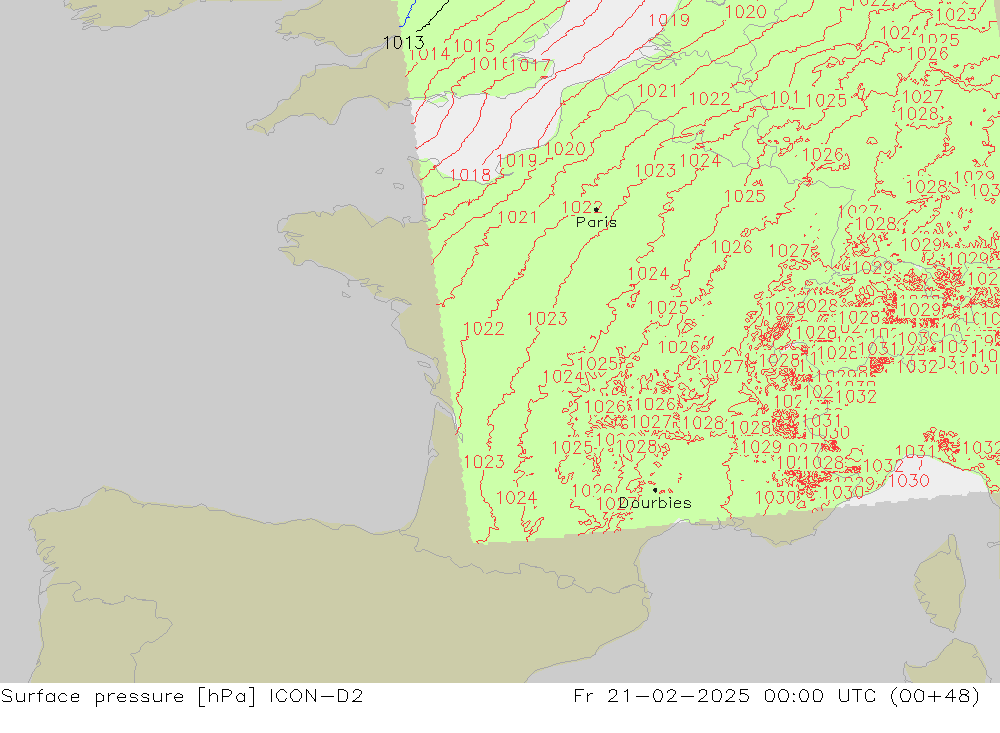The height and width of the screenshot is (733, 1000).
Task: Click the 1015 isobar label
Action: [x=474, y=45]
